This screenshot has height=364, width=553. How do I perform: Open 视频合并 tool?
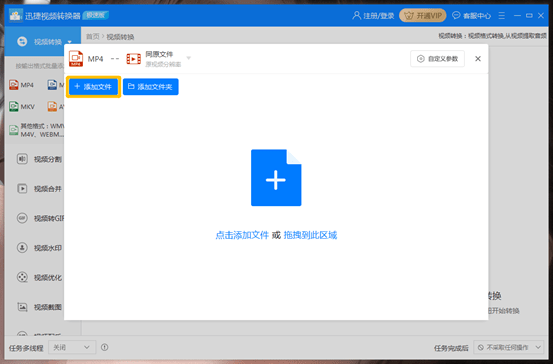coord(39,189)
